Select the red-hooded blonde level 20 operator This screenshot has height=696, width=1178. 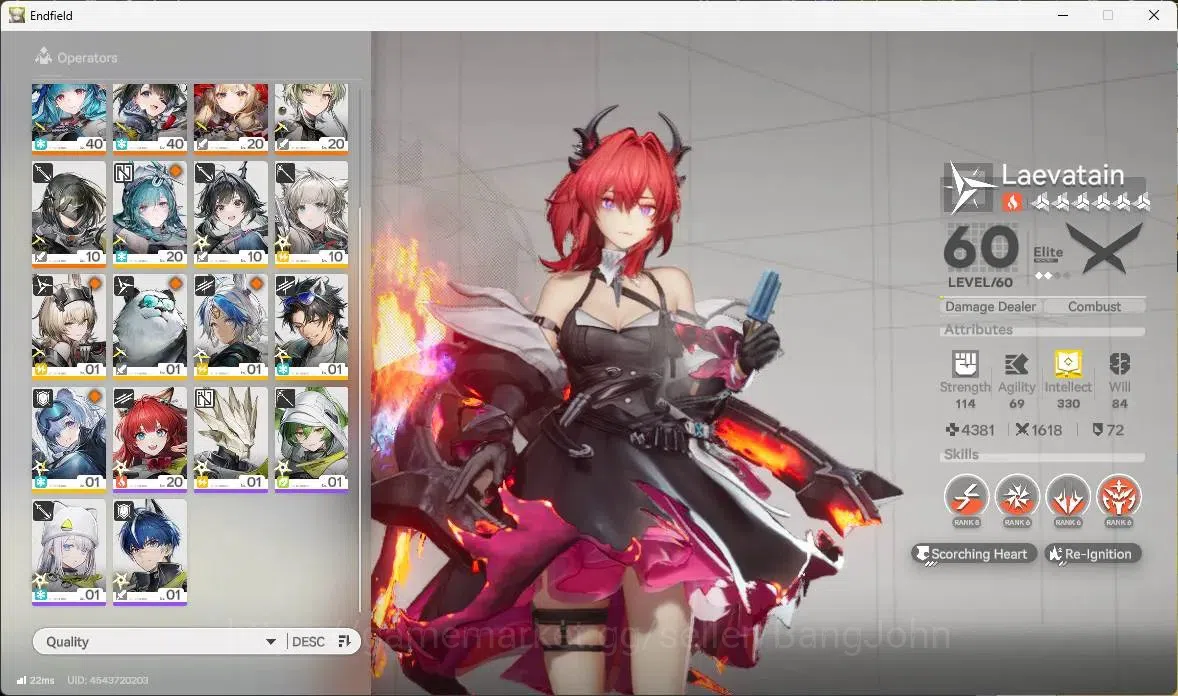(x=231, y=118)
